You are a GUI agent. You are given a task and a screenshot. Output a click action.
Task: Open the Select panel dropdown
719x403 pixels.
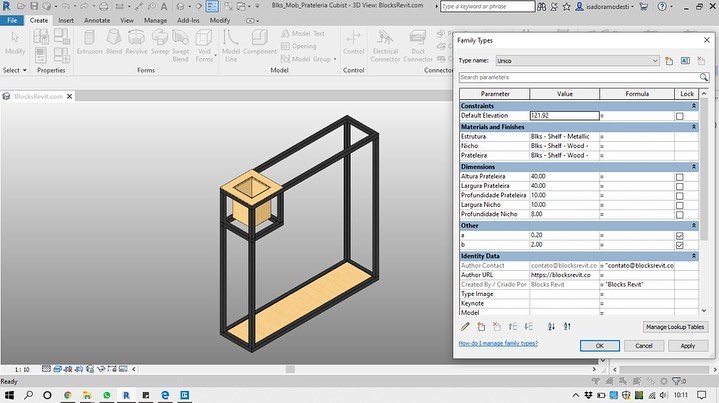click(15, 70)
